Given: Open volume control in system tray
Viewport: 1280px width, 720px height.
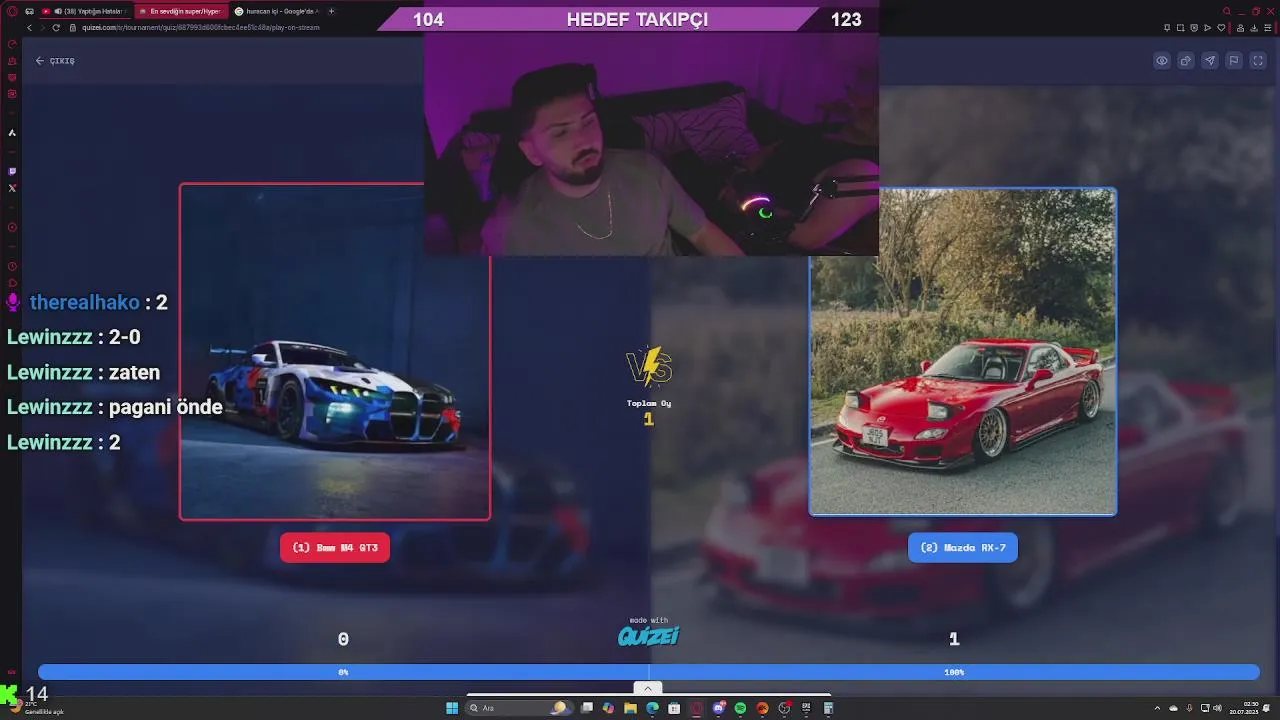Looking at the screenshot, I should pyautogui.click(x=1217, y=708).
